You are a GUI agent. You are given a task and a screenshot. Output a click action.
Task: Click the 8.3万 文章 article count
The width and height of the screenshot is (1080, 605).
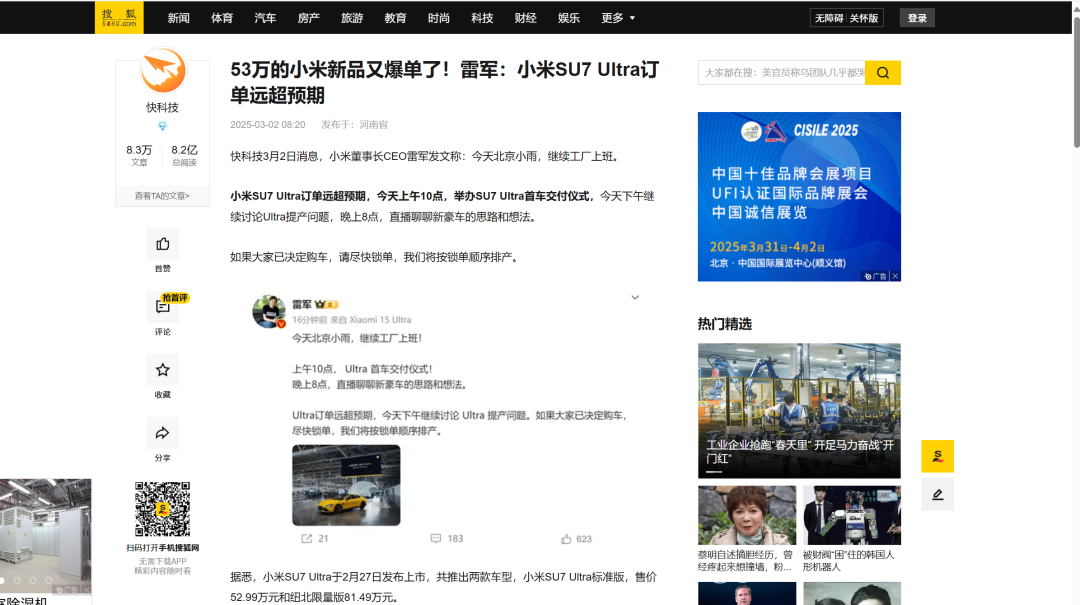click(139, 155)
